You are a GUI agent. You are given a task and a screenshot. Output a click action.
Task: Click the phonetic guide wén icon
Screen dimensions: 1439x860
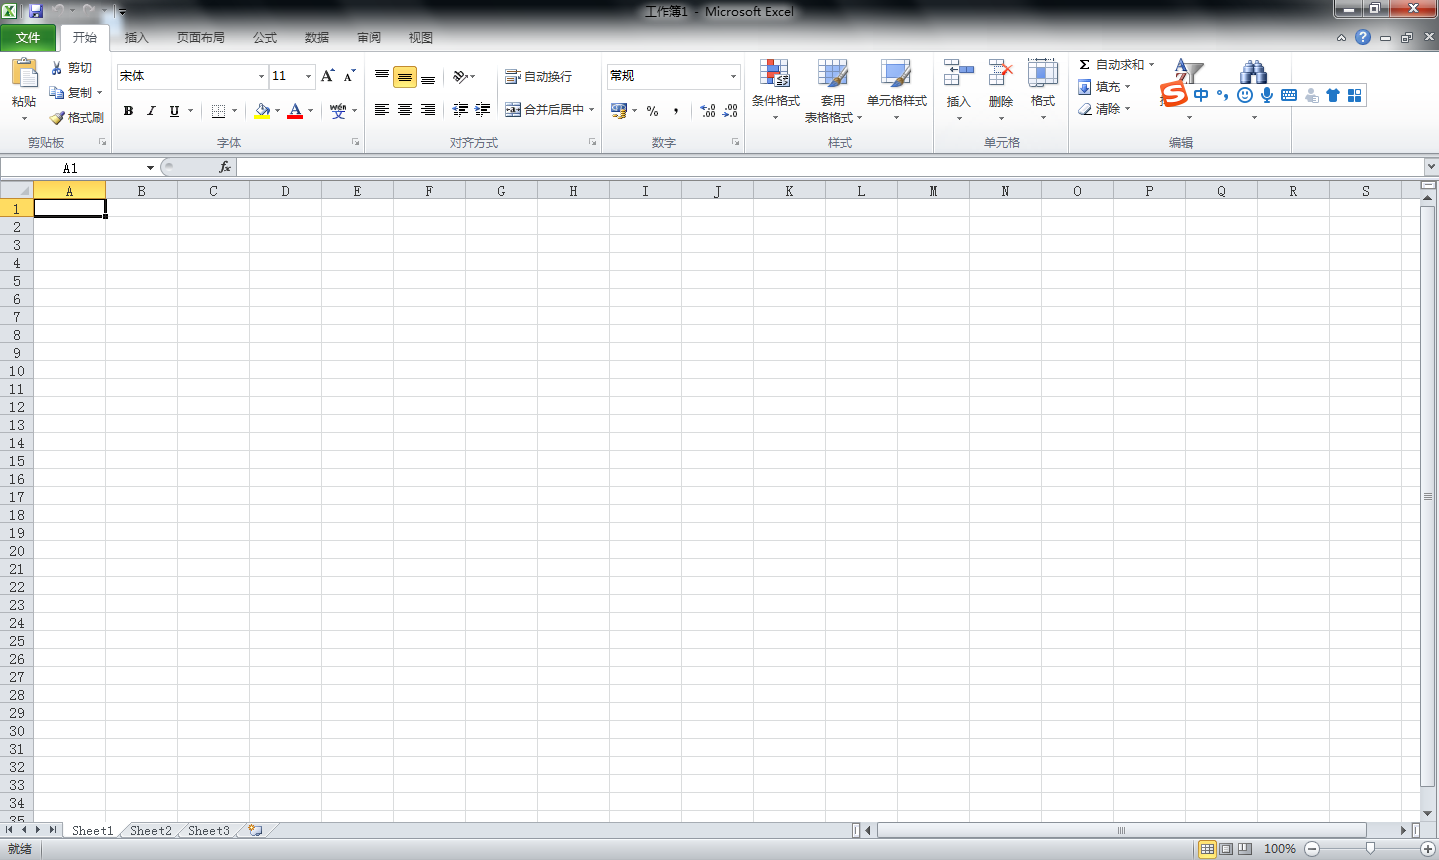tap(338, 111)
